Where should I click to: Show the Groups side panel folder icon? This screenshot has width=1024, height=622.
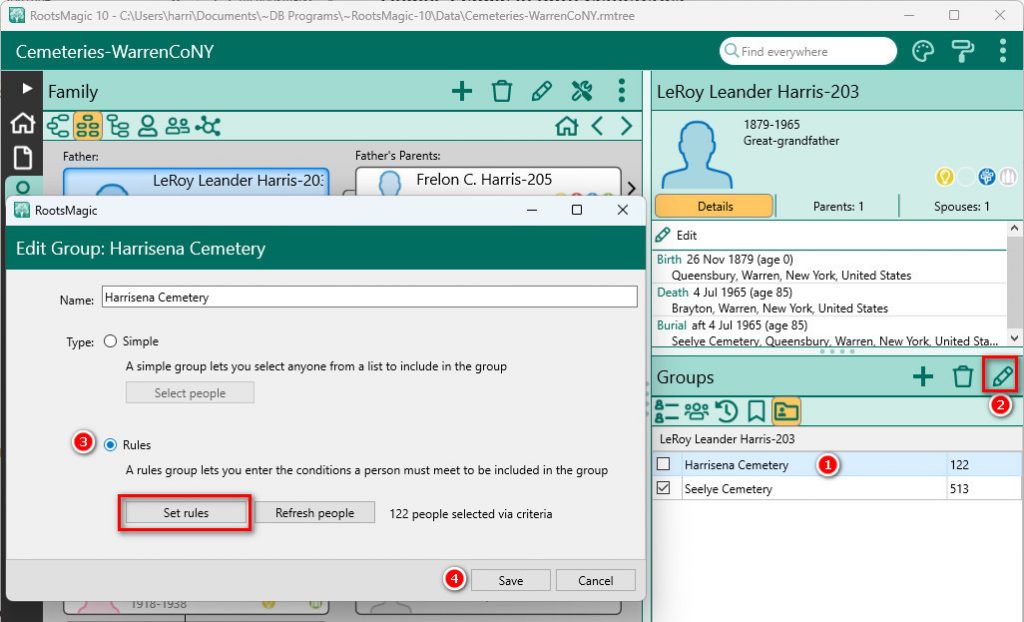(786, 411)
